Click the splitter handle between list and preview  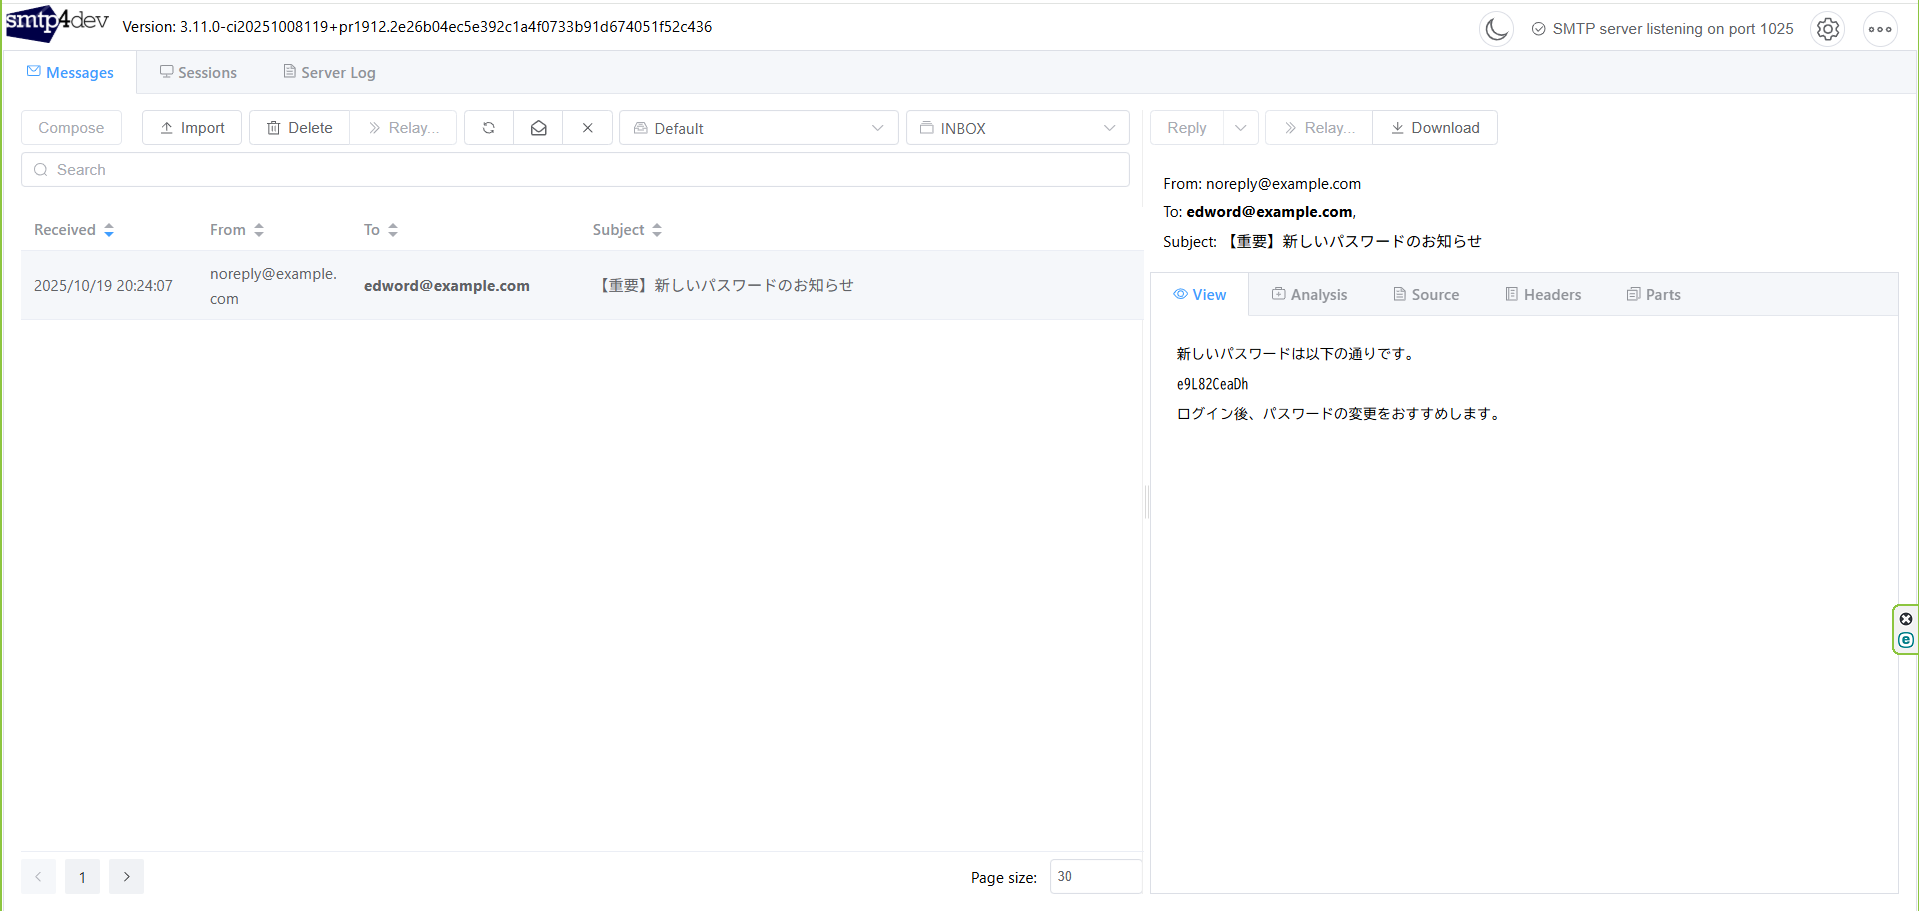coord(1147,501)
